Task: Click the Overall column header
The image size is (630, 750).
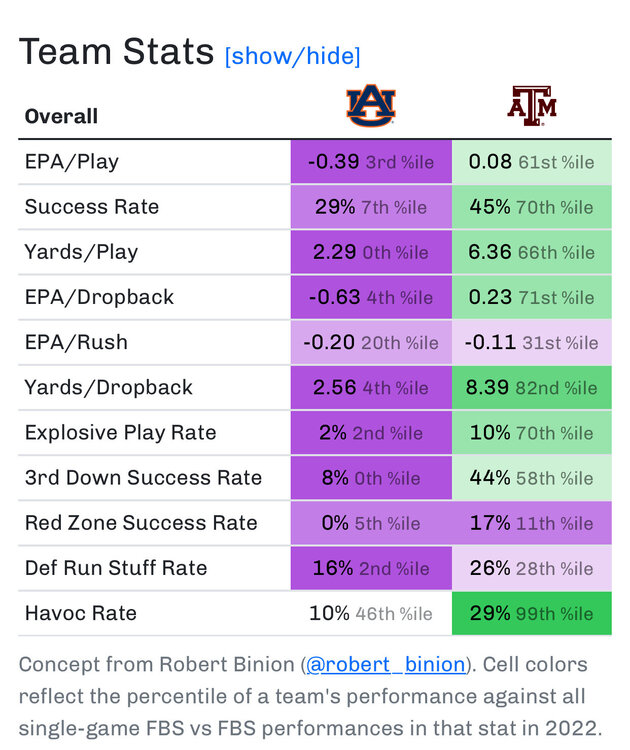Action: [61, 116]
